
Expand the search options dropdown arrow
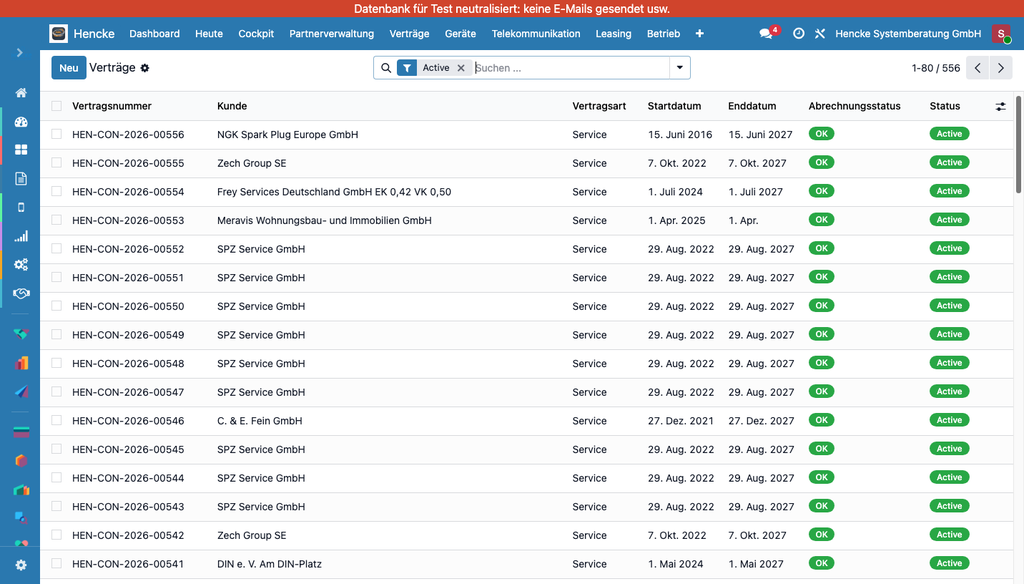tap(680, 68)
